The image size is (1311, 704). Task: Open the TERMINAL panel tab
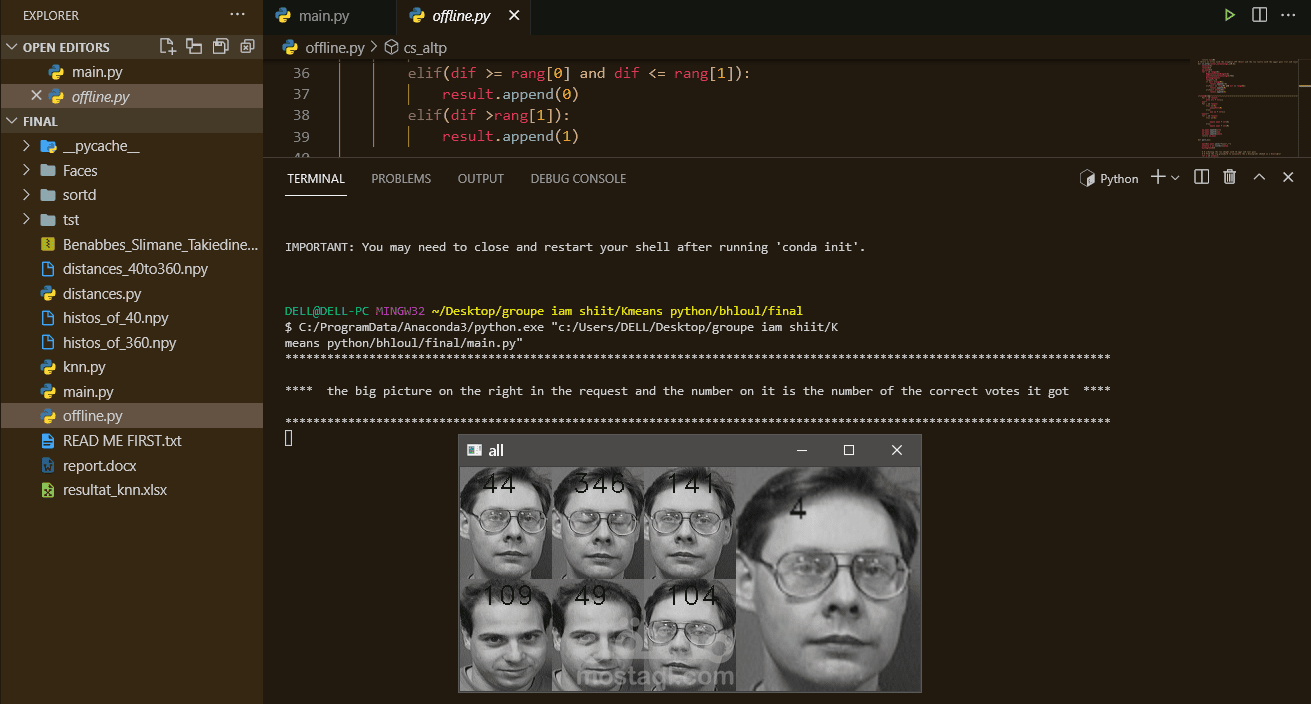pos(316,178)
